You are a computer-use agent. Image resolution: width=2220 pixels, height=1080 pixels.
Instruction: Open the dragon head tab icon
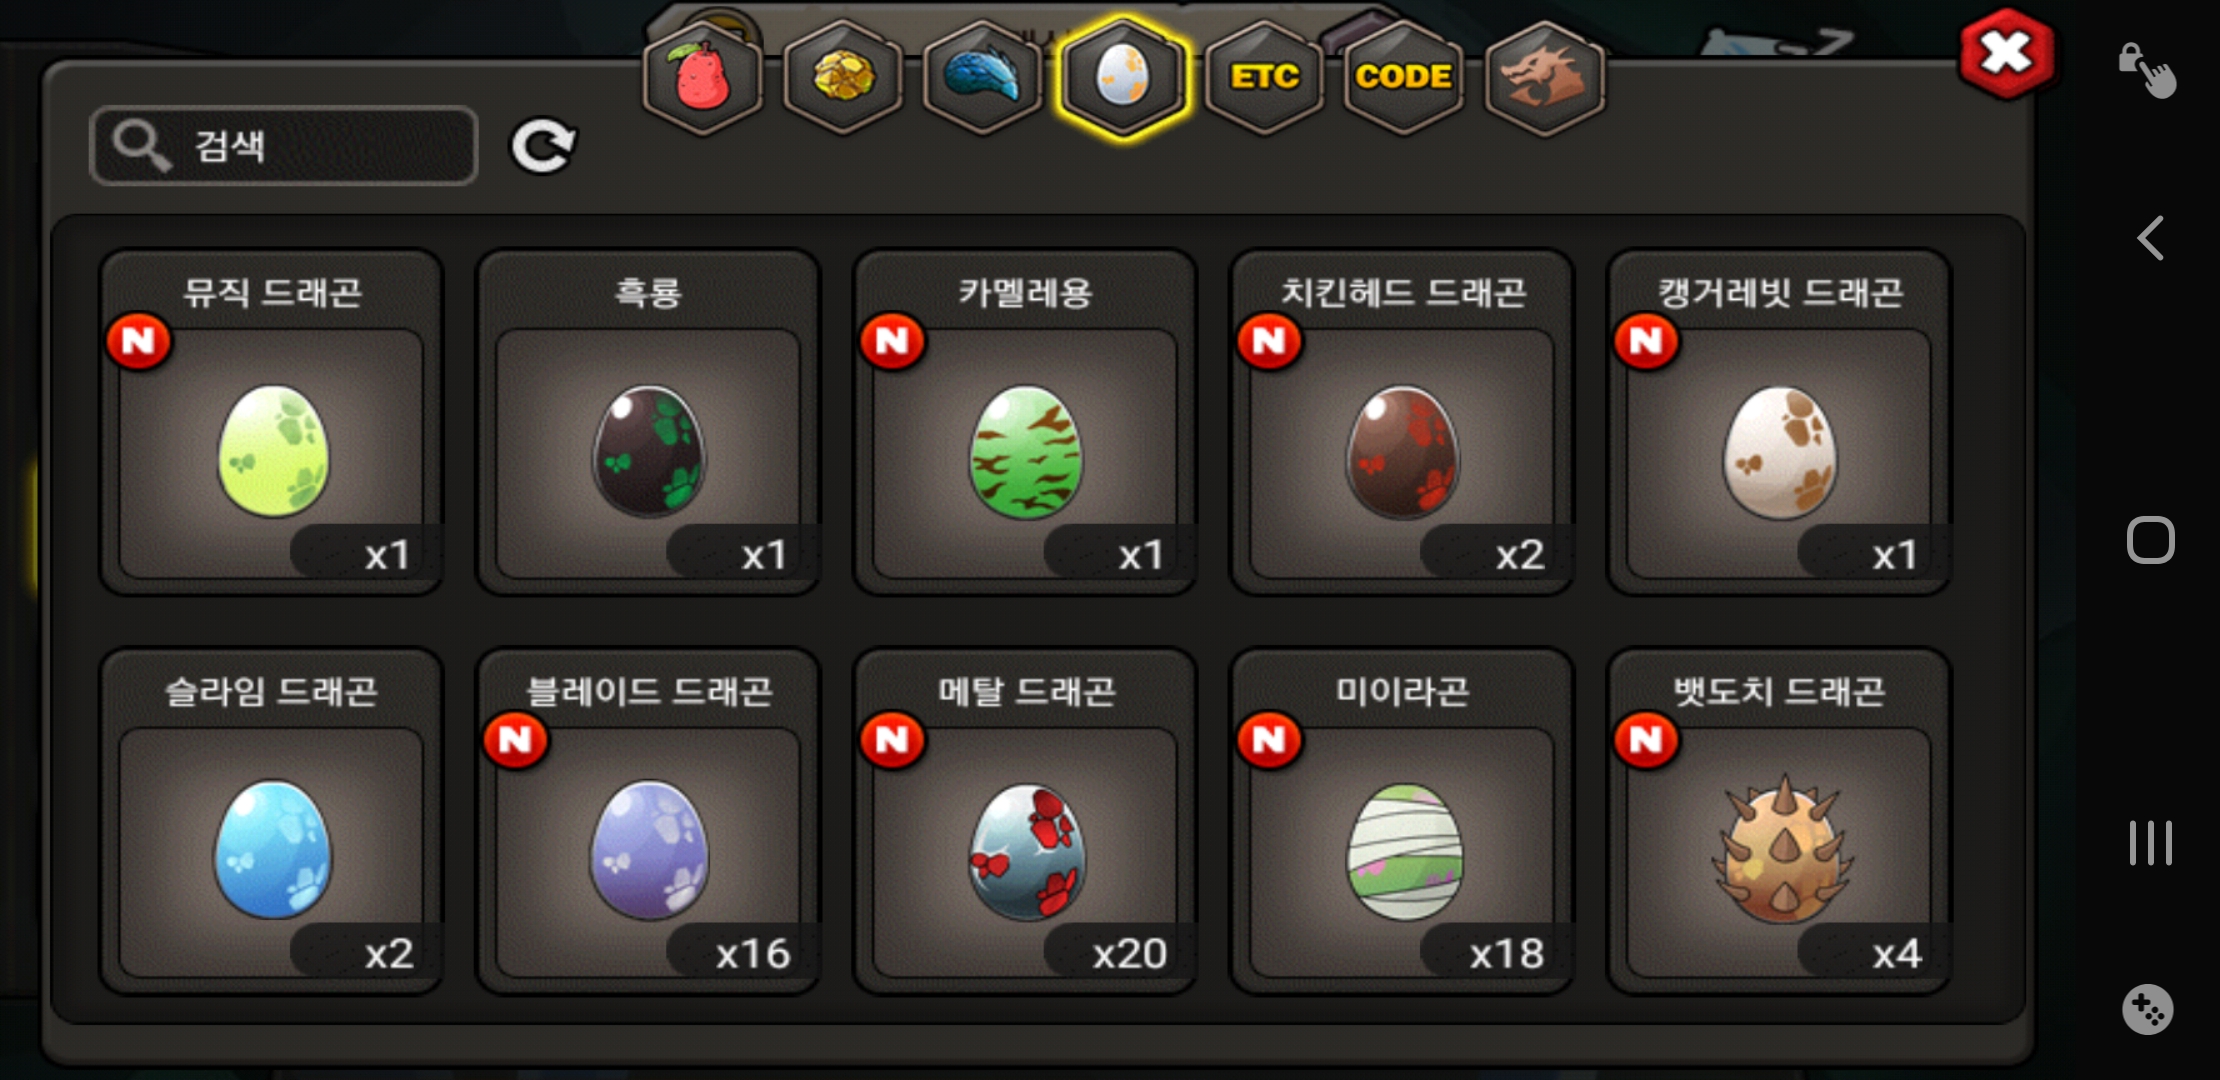pos(1545,78)
